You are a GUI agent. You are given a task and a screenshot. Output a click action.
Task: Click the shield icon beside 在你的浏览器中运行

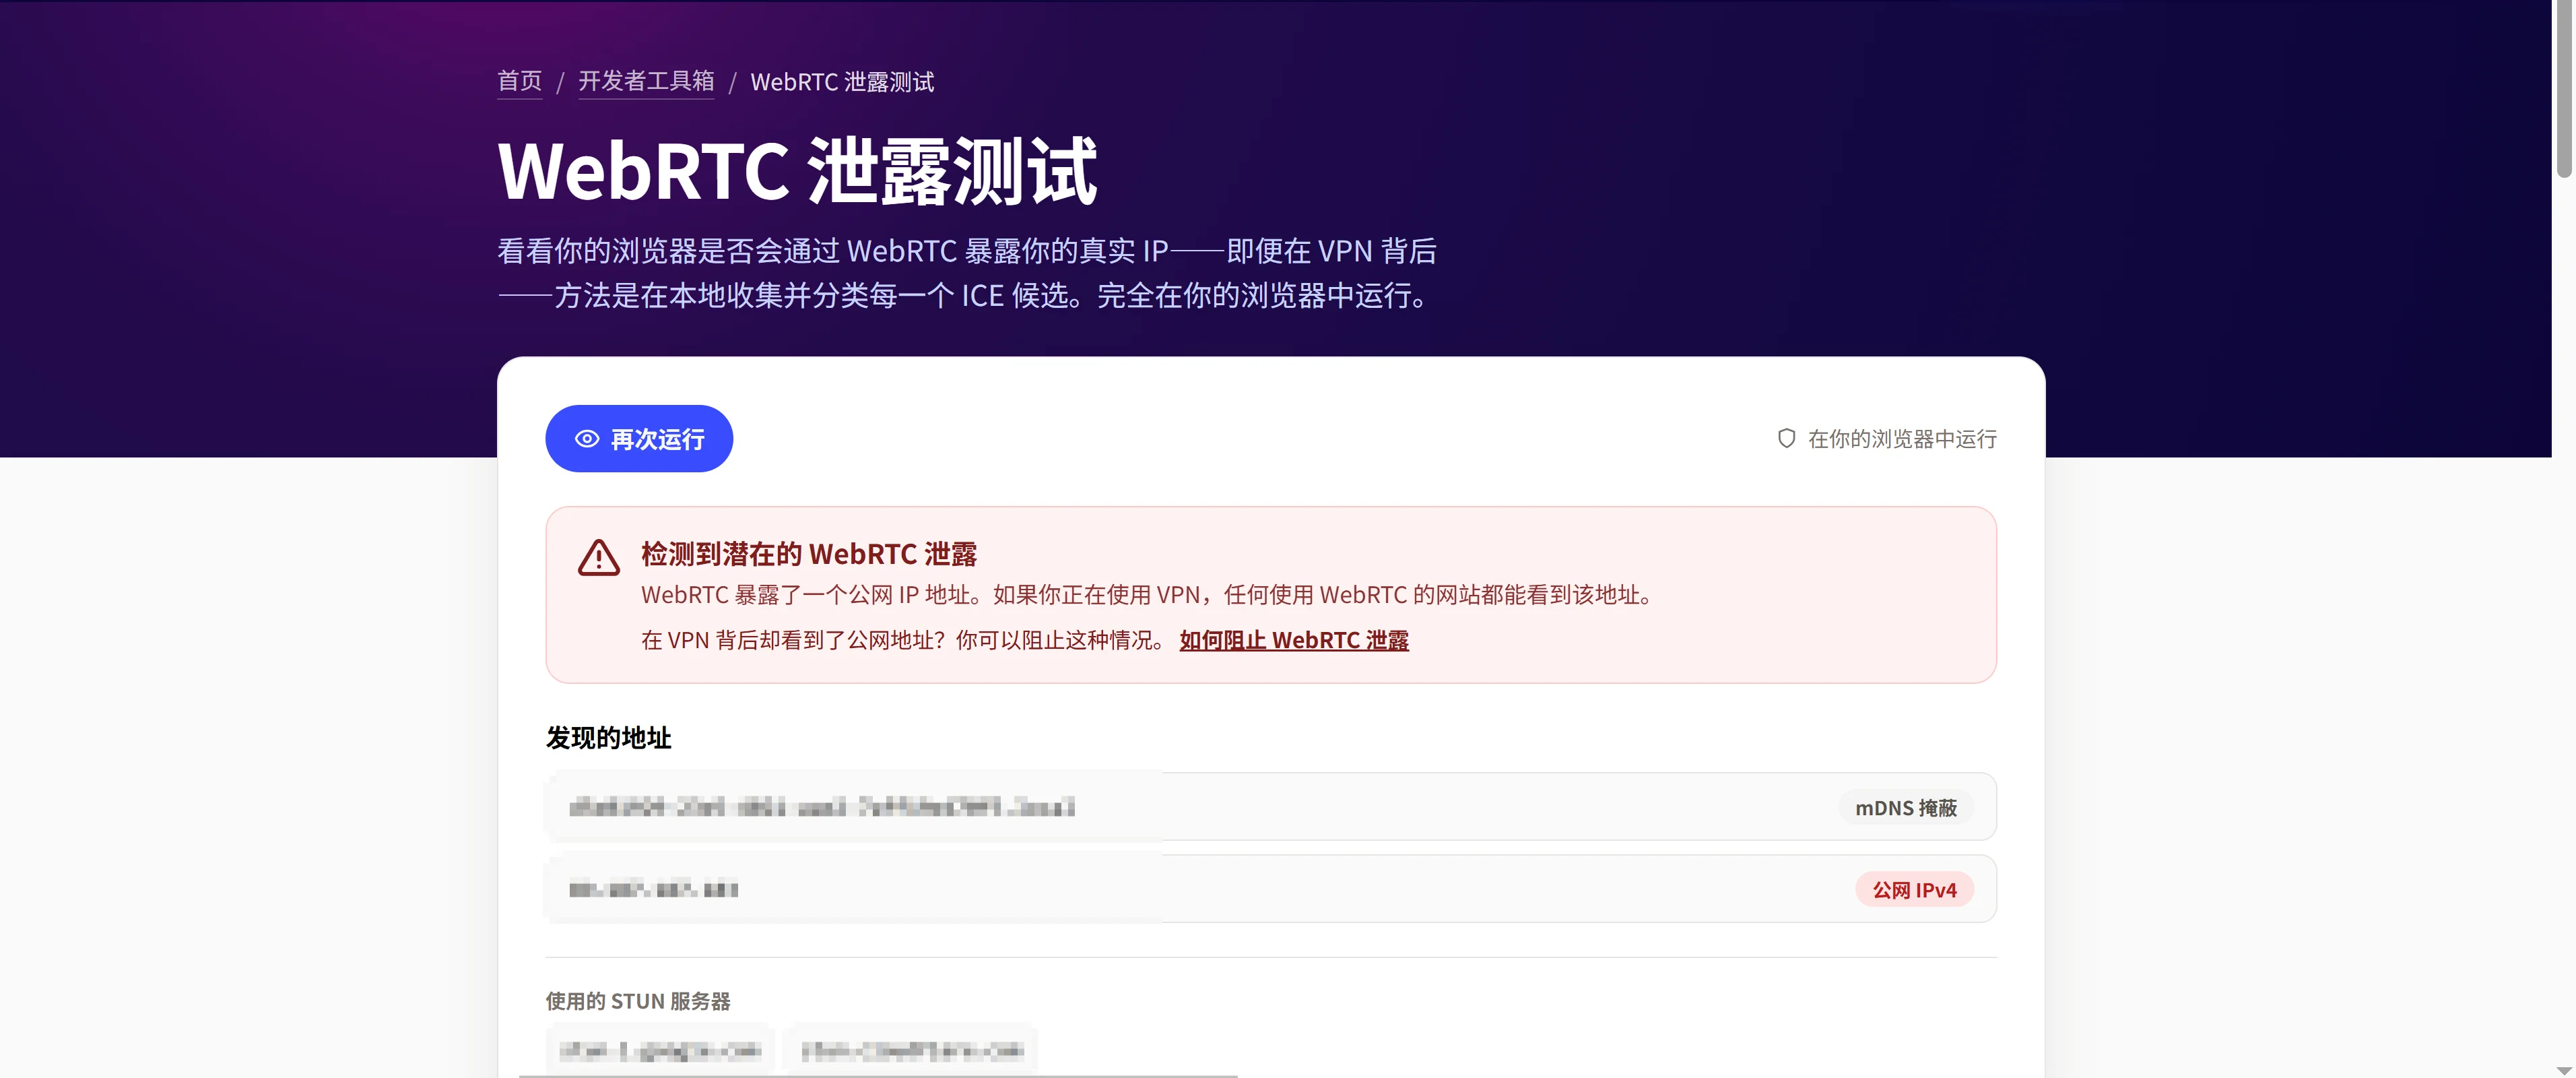click(1786, 438)
